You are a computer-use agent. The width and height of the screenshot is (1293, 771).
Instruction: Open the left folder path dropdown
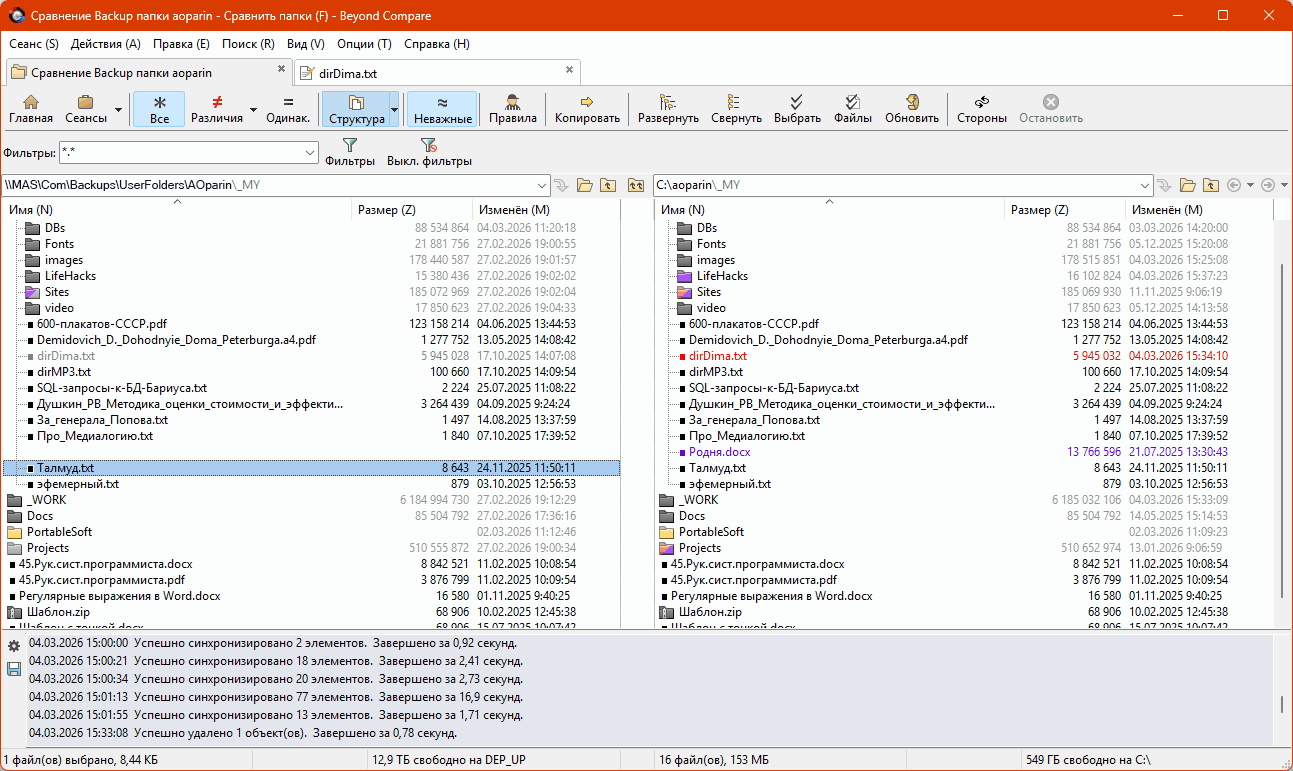click(542, 185)
